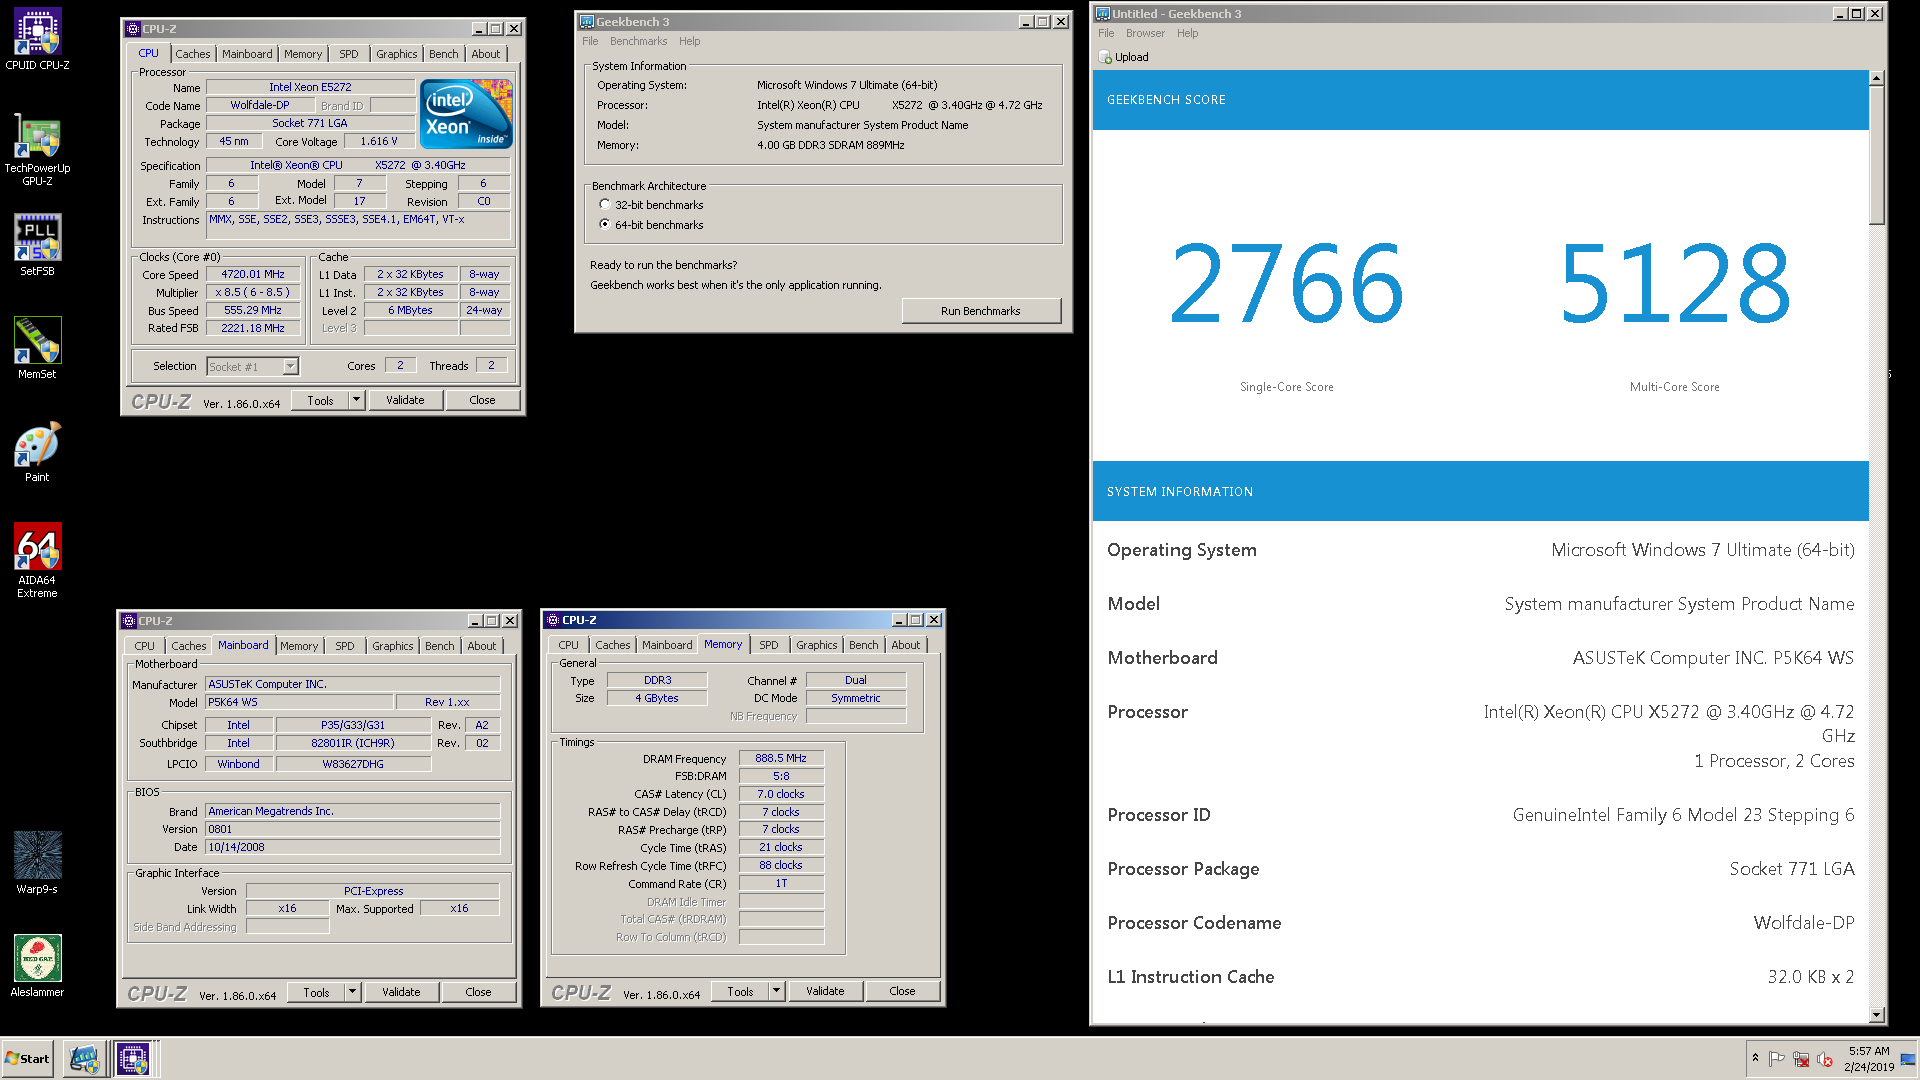Click Bus Speed value 555.29 MHz
Viewport: 1920px width, 1080px height.
253,310
